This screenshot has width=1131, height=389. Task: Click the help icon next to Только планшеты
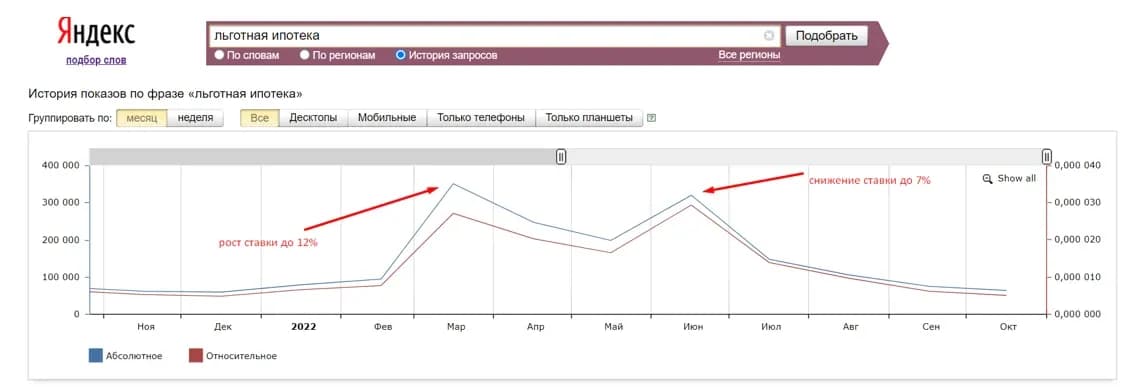(x=651, y=118)
